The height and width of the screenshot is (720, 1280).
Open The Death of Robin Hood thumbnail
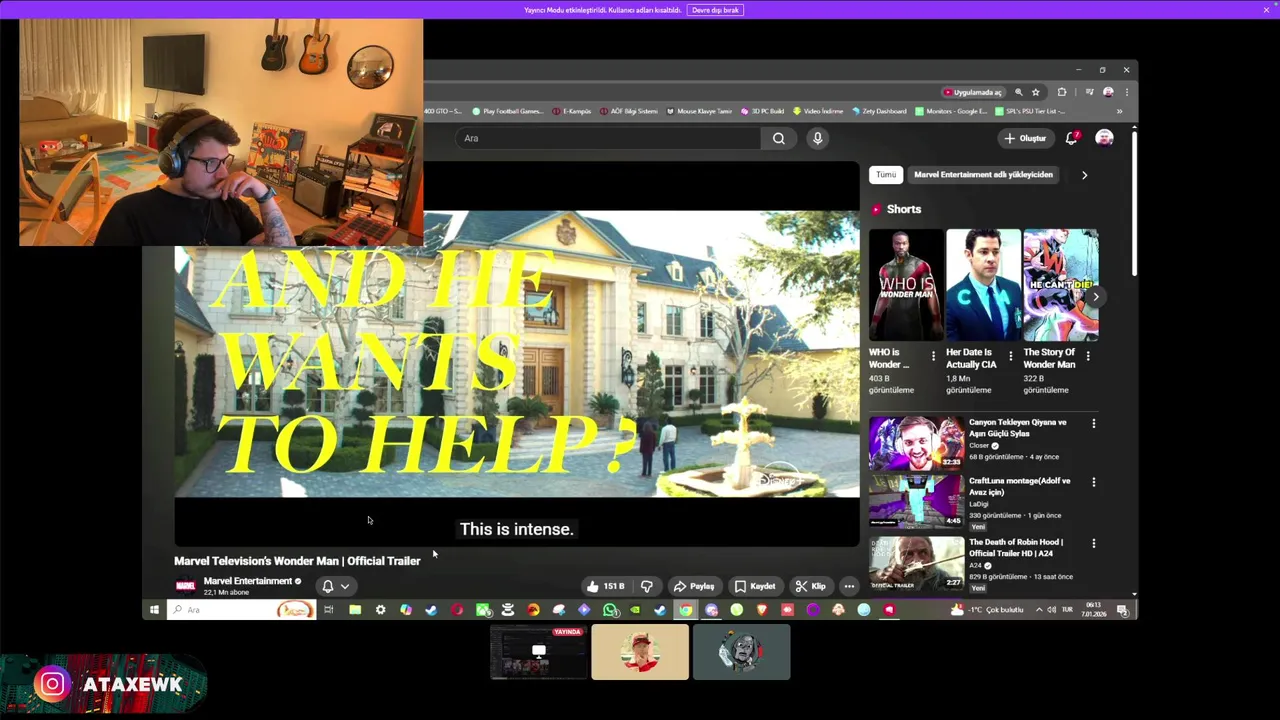coord(916,563)
